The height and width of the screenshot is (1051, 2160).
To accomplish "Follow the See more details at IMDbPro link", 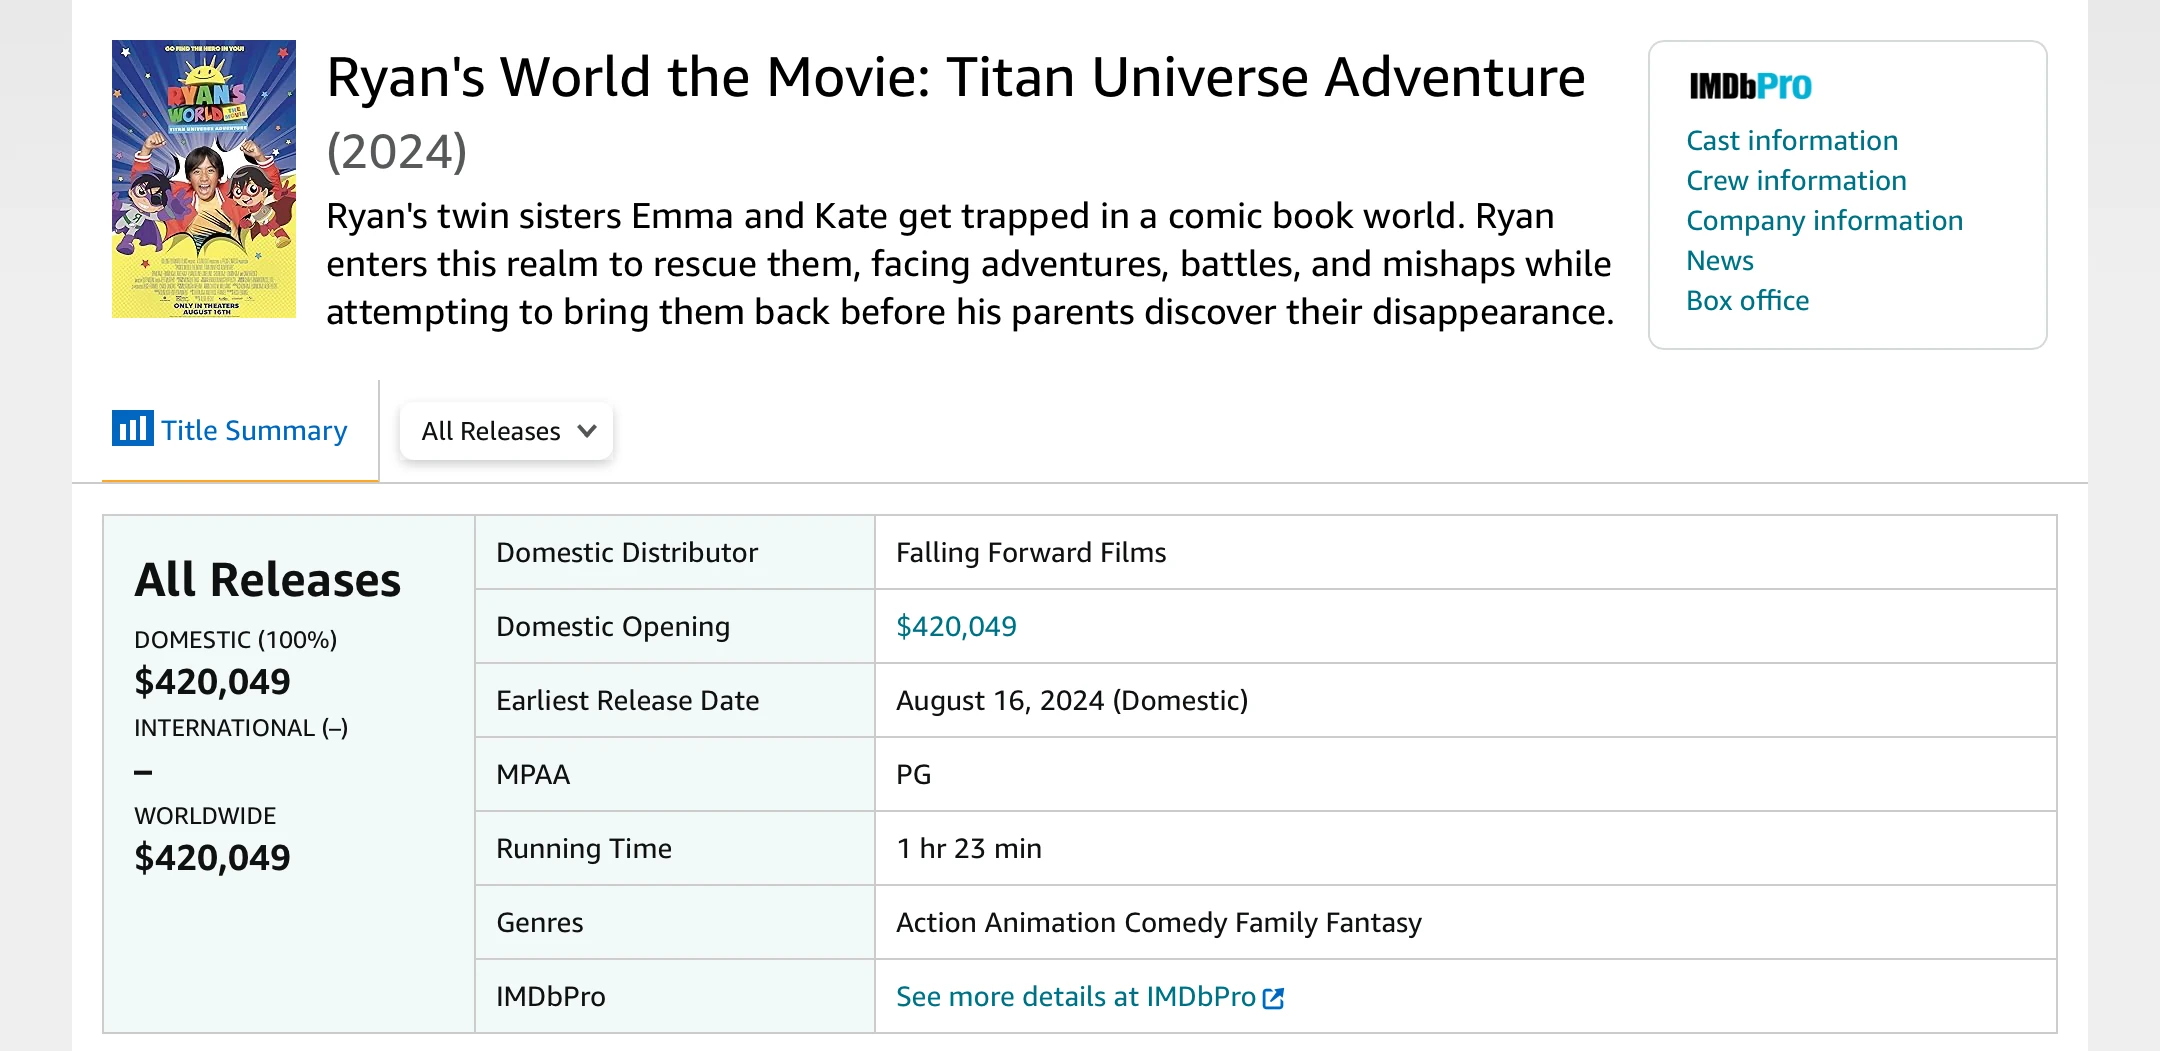I will pos(1075,997).
